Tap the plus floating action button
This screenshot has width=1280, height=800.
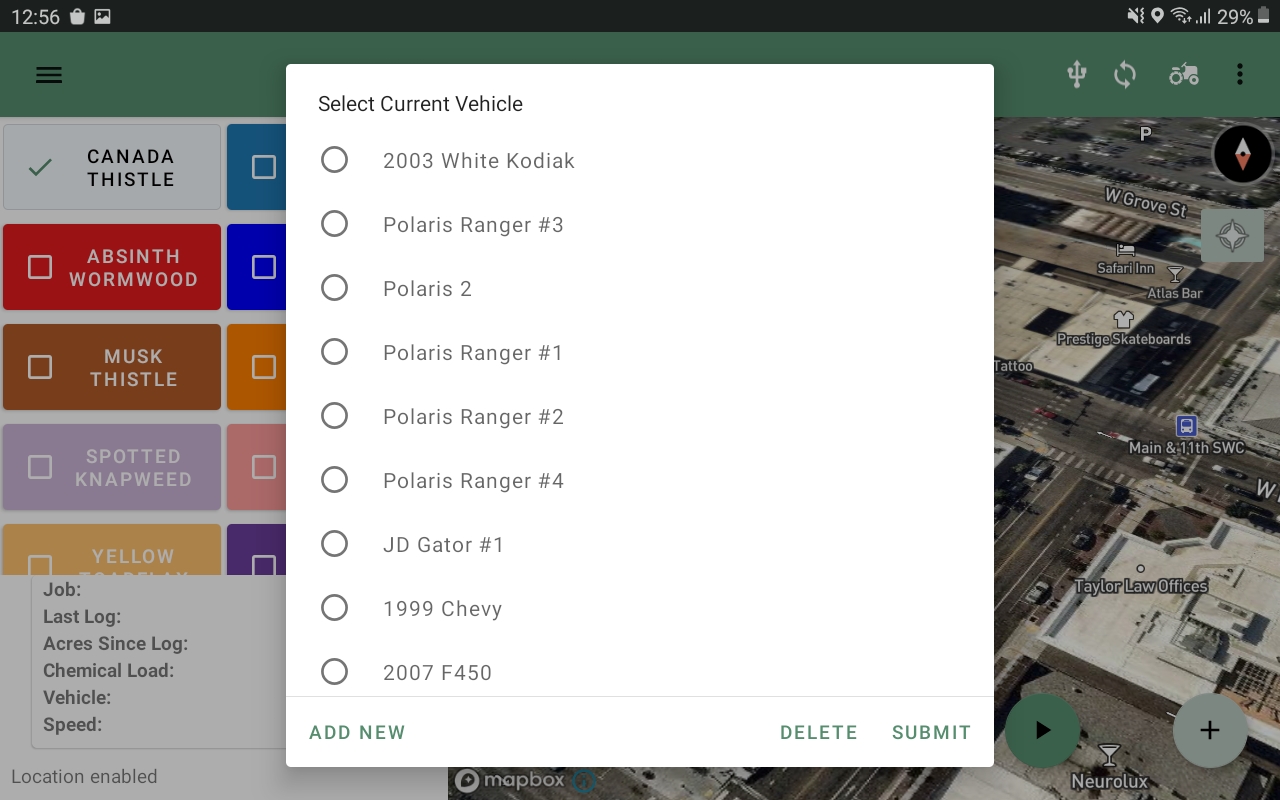(x=1209, y=730)
